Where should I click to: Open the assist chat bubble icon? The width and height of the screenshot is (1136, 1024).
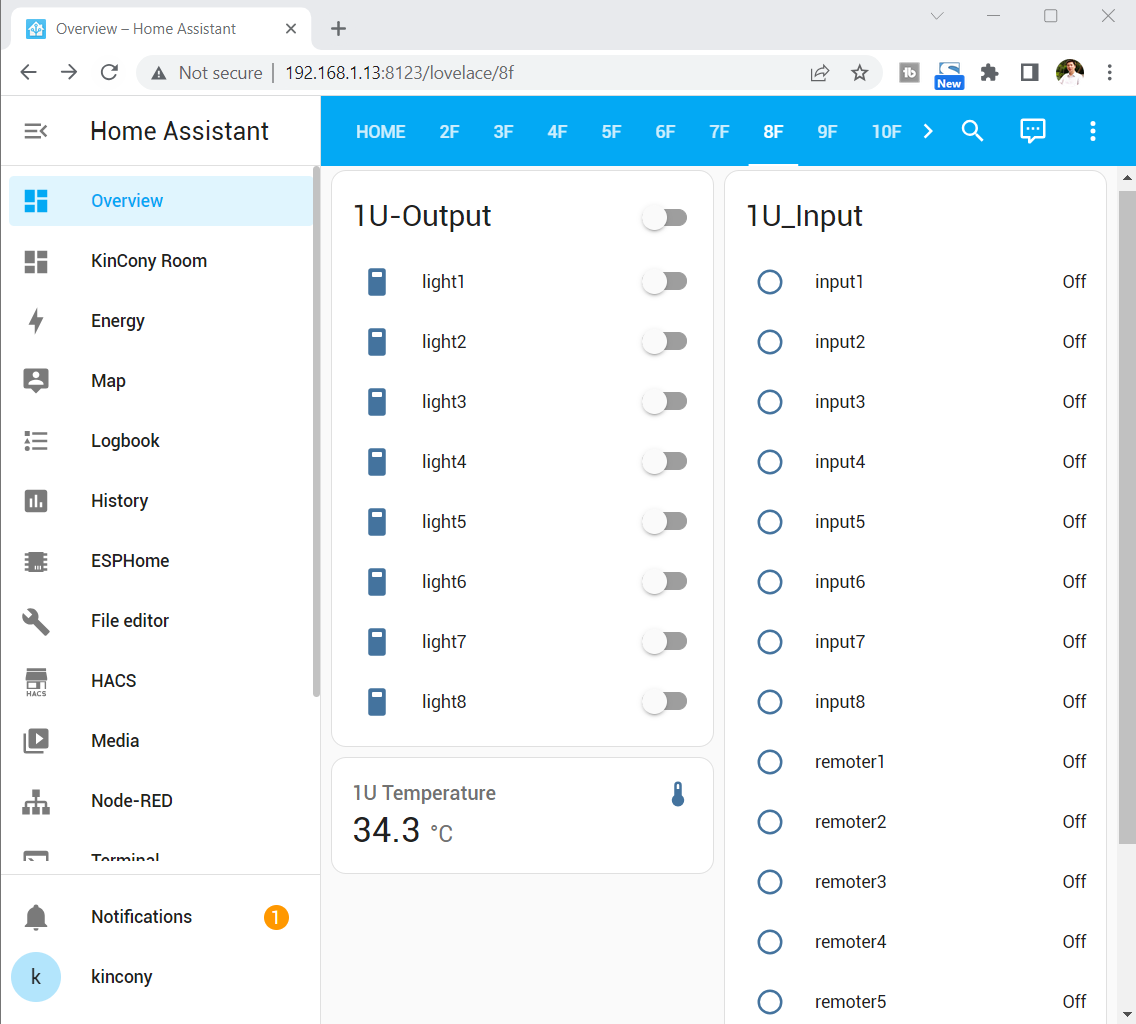point(1032,131)
